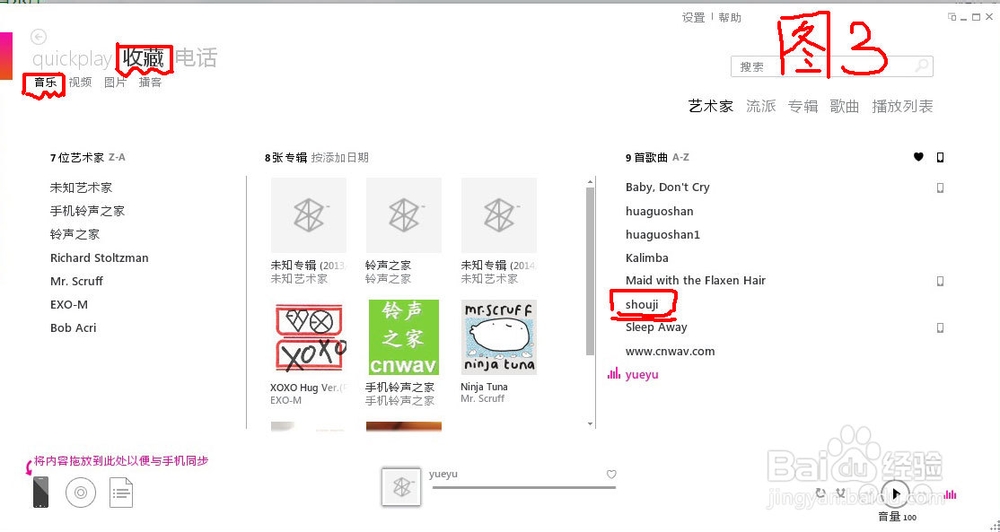The width and height of the screenshot is (1000, 532).
Task: Open the playlist document icon
Action: pyautogui.click(x=121, y=492)
